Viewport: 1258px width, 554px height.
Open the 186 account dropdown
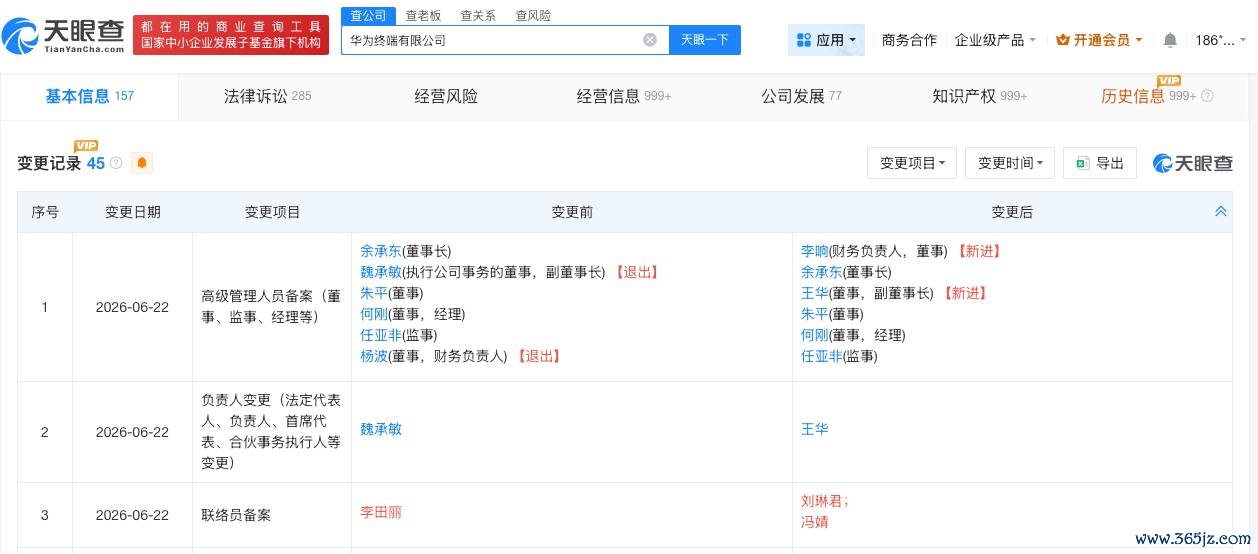coord(1221,40)
